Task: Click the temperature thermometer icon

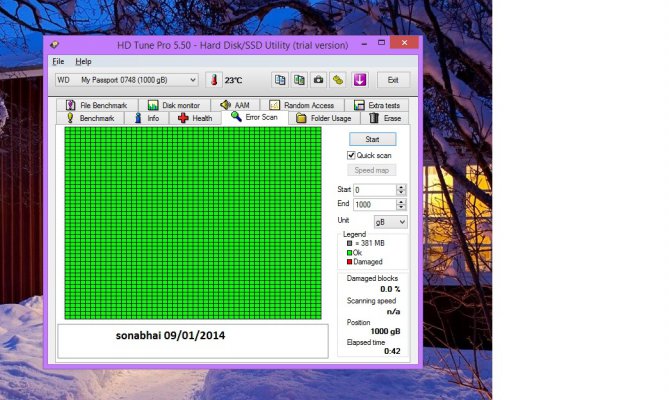Action: [x=214, y=80]
